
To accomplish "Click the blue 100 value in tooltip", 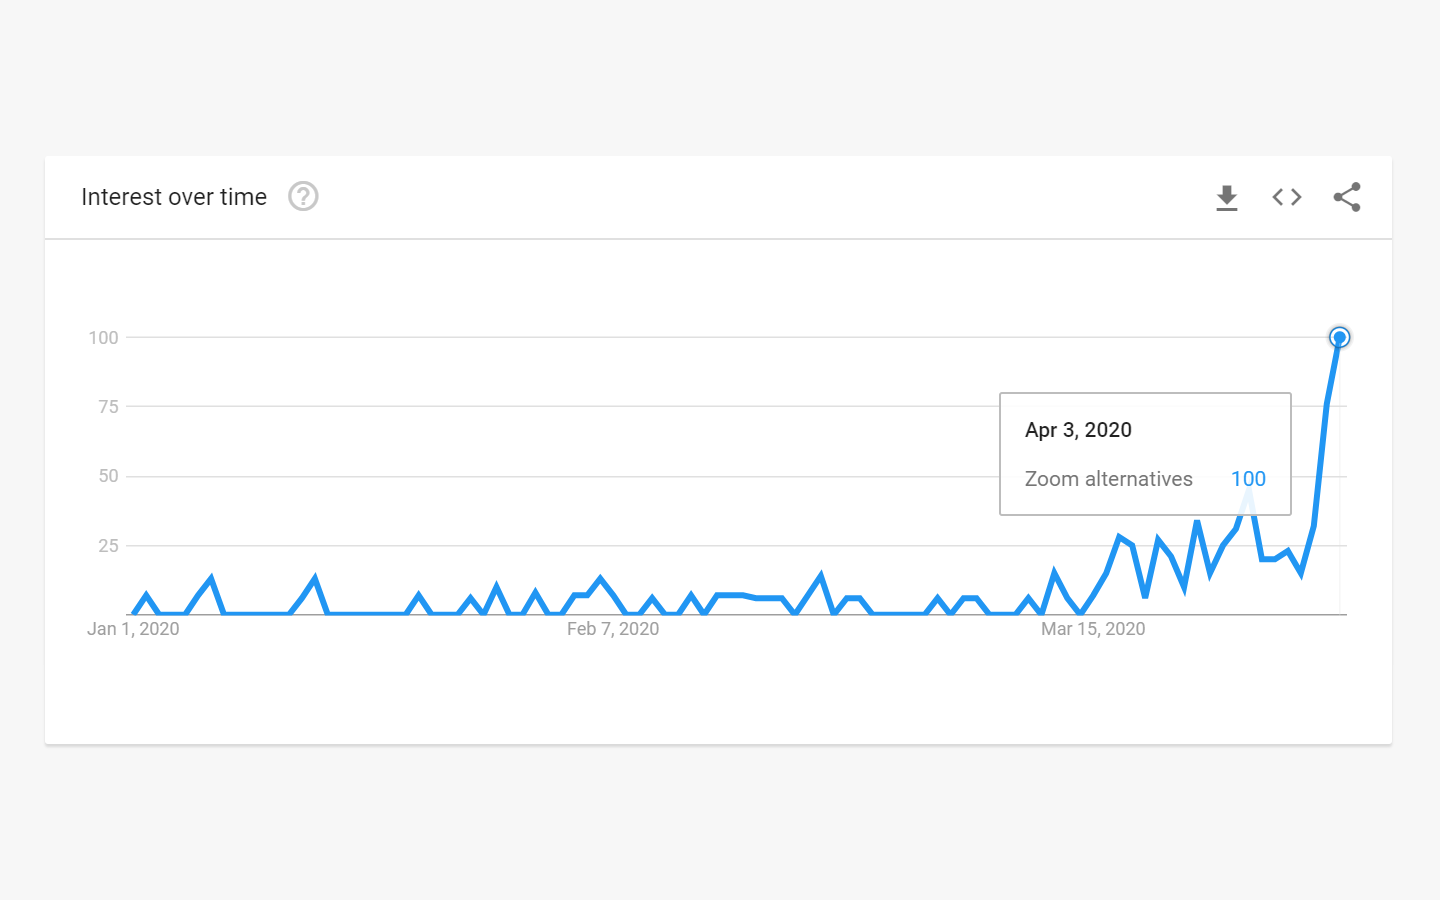I will click(x=1248, y=479).
